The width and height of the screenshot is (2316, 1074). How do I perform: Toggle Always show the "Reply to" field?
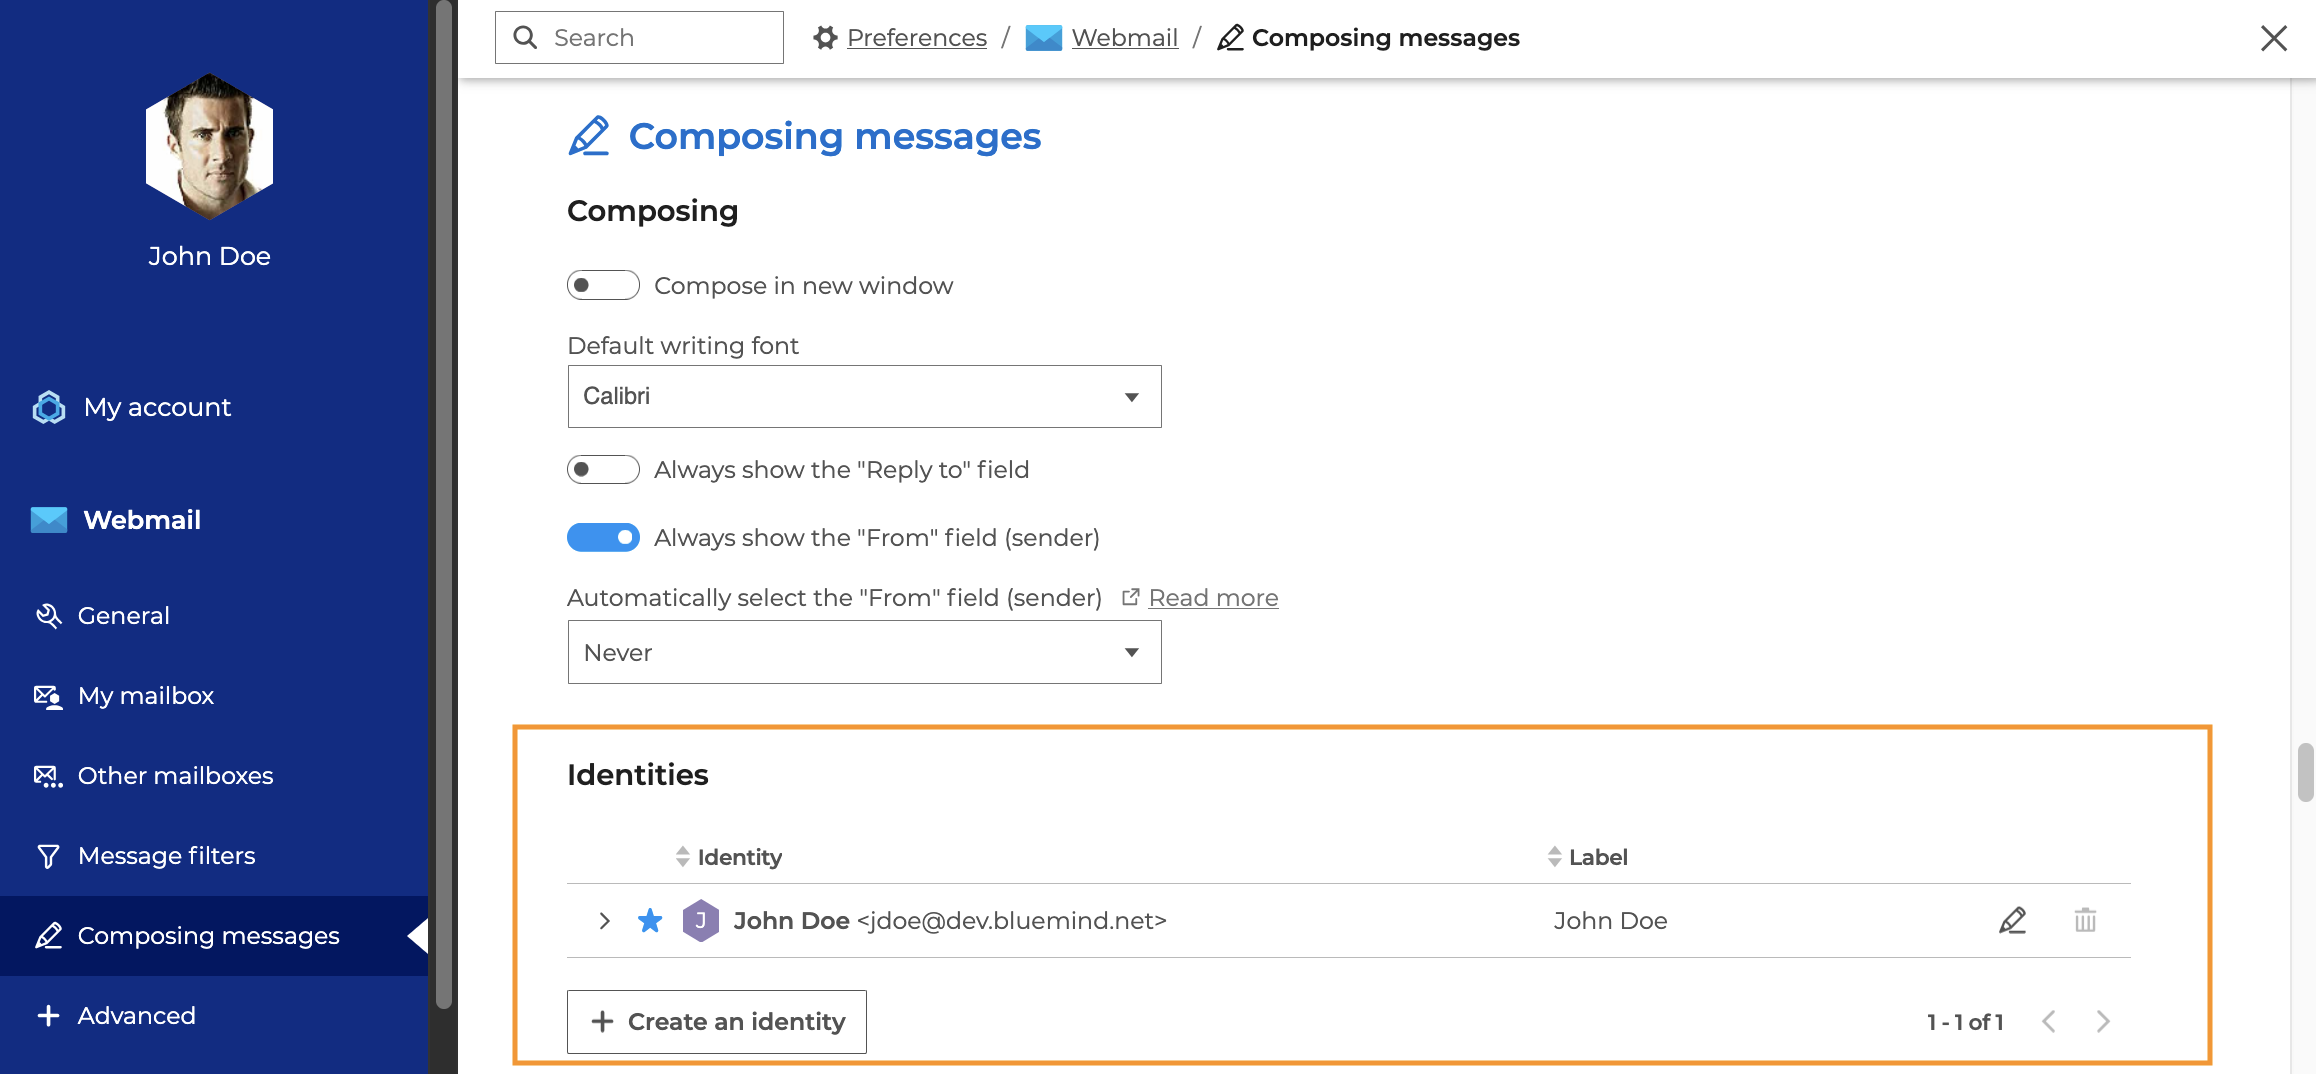(603, 469)
